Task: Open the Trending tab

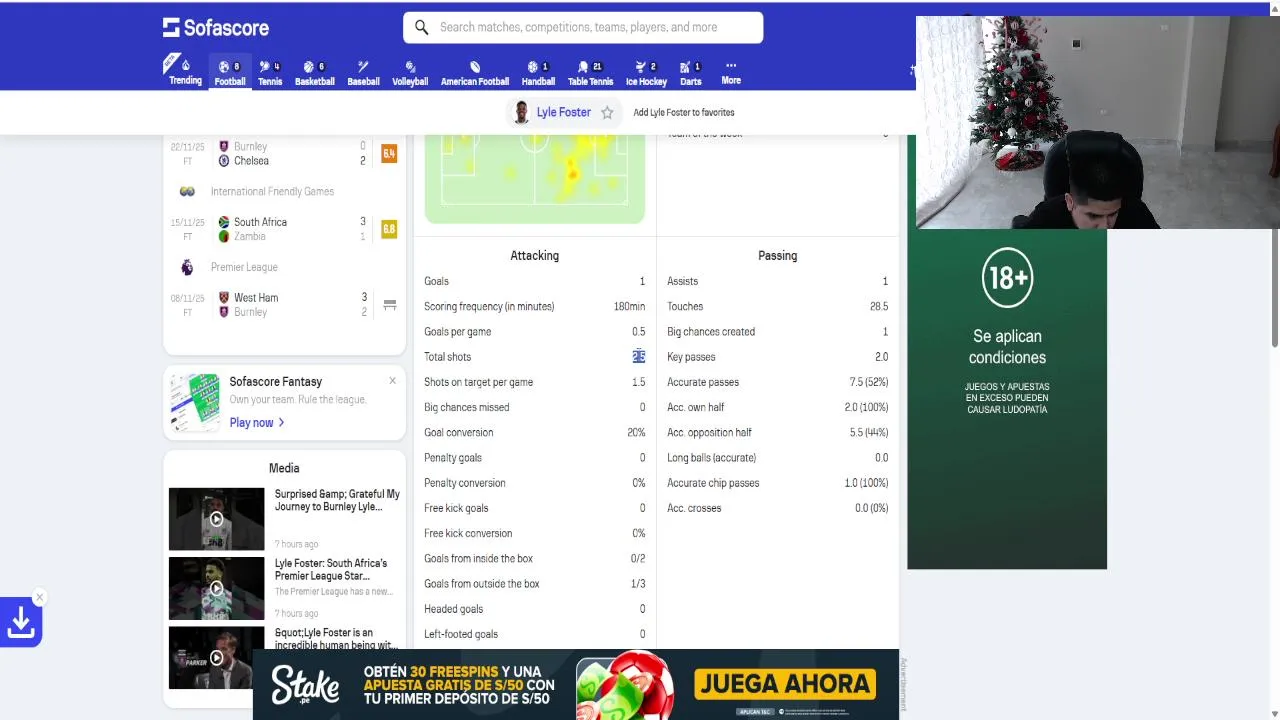Action: coord(185,71)
